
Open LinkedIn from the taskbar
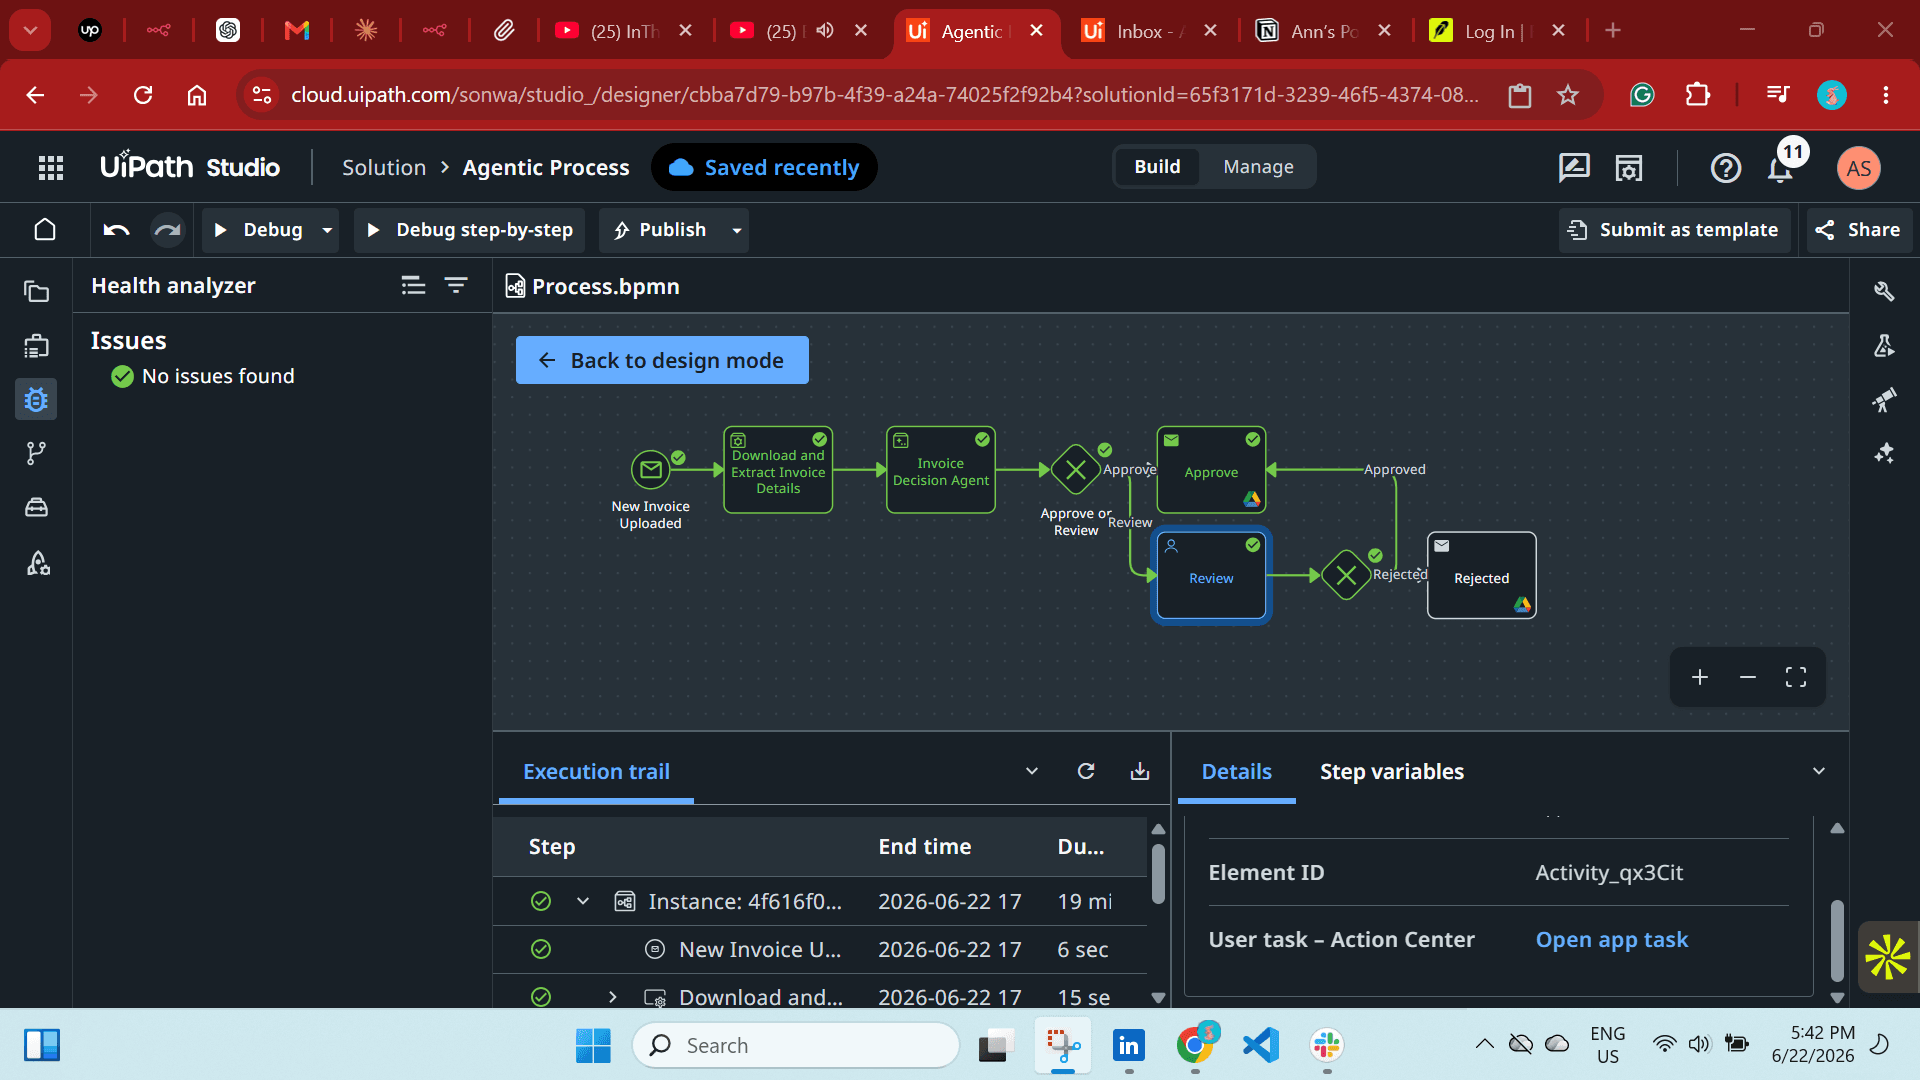click(1129, 1045)
